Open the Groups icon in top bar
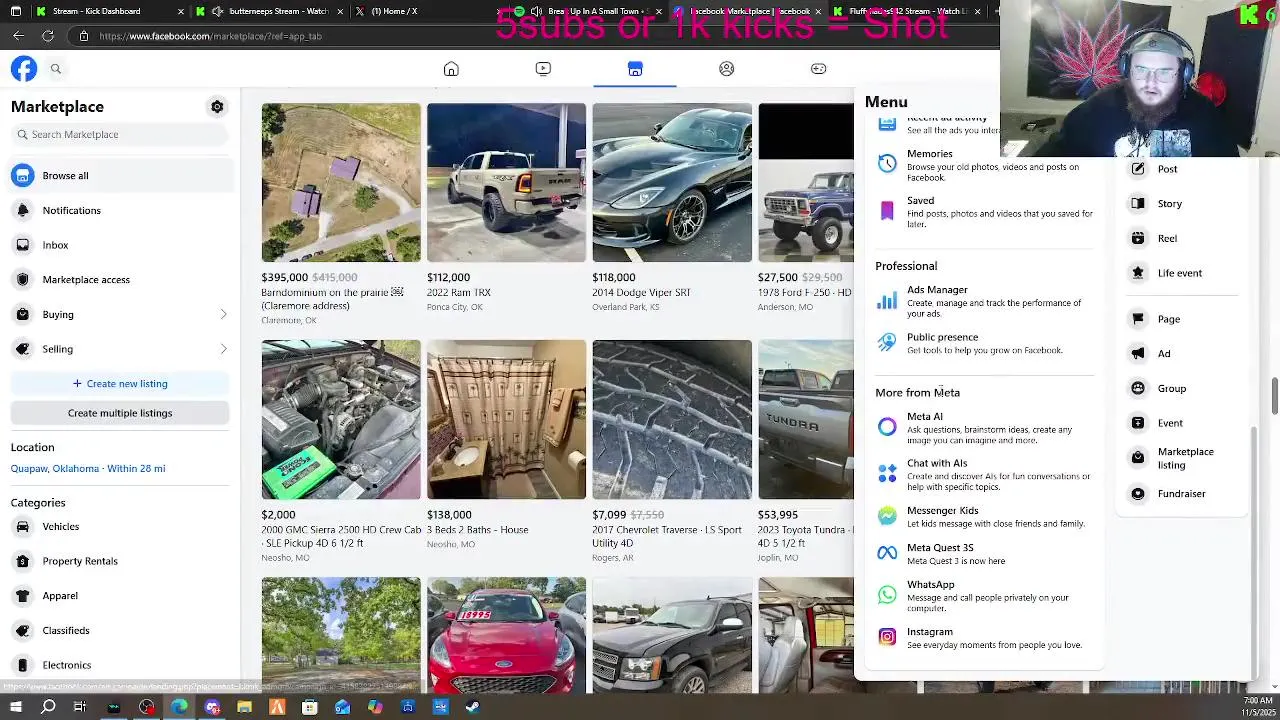1280x720 pixels. click(x=727, y=68)
